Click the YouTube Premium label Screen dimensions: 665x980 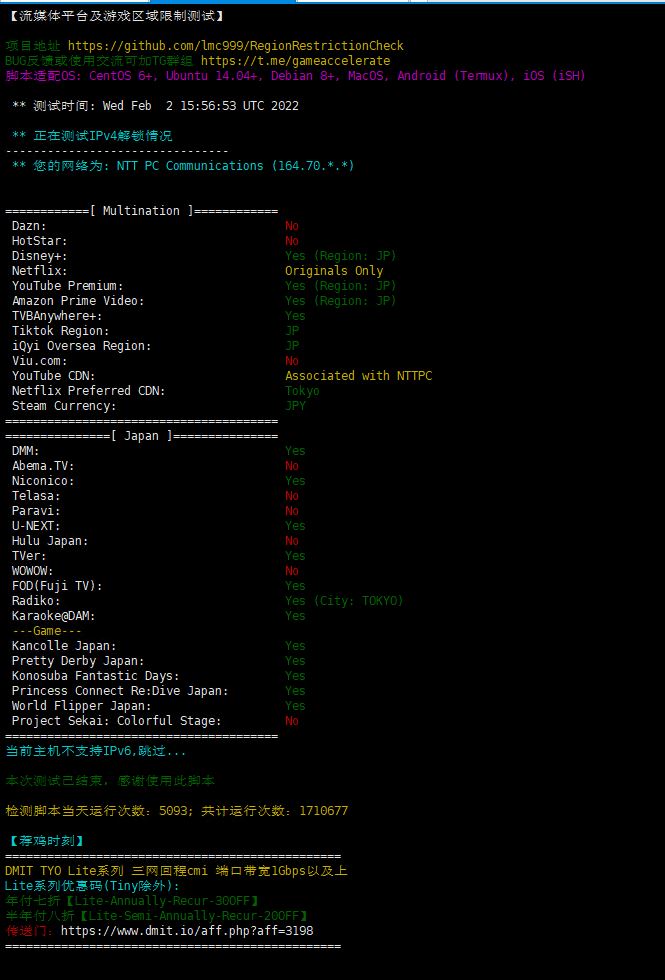click(x=68, y=286)
